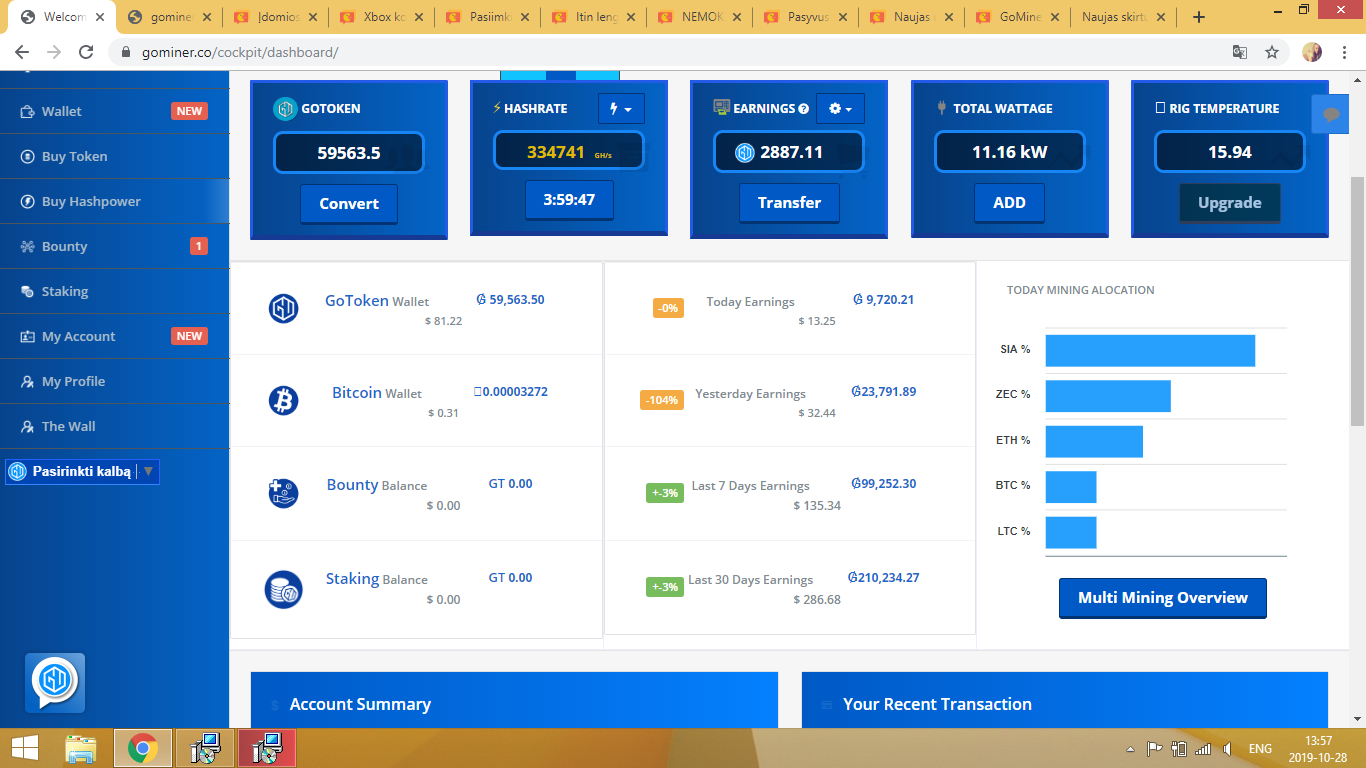Click the Earnings help question mark
1366x768 pixels.
pyautogui.click(x=803, y=109)
